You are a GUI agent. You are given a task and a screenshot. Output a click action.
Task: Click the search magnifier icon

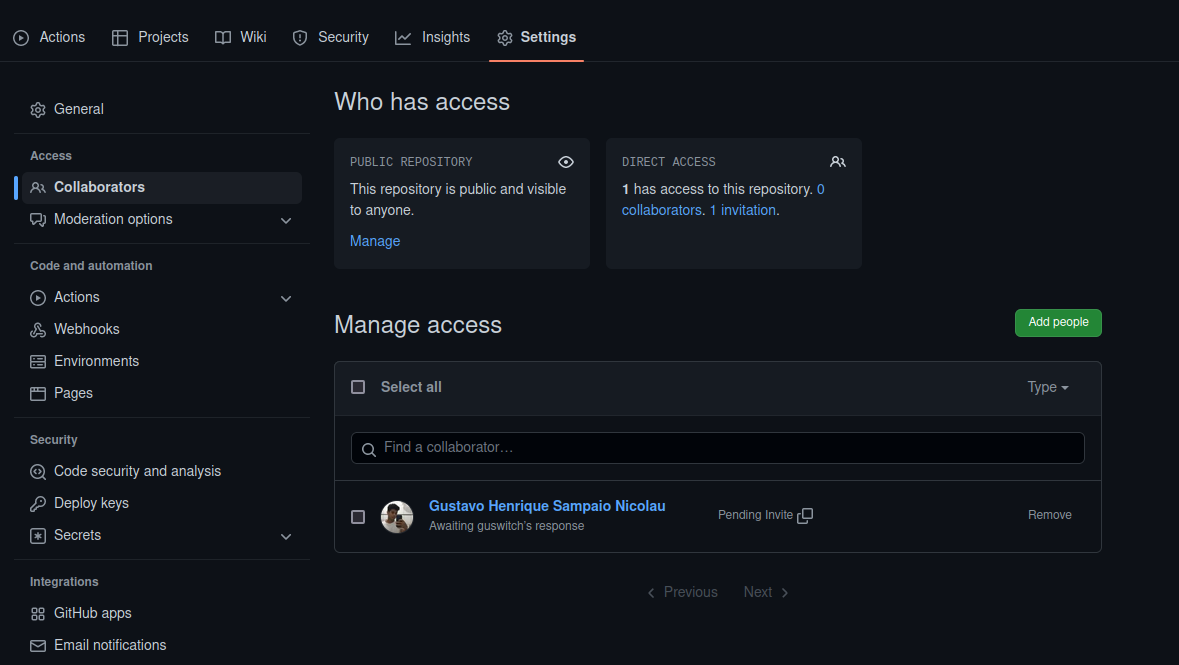368,450
